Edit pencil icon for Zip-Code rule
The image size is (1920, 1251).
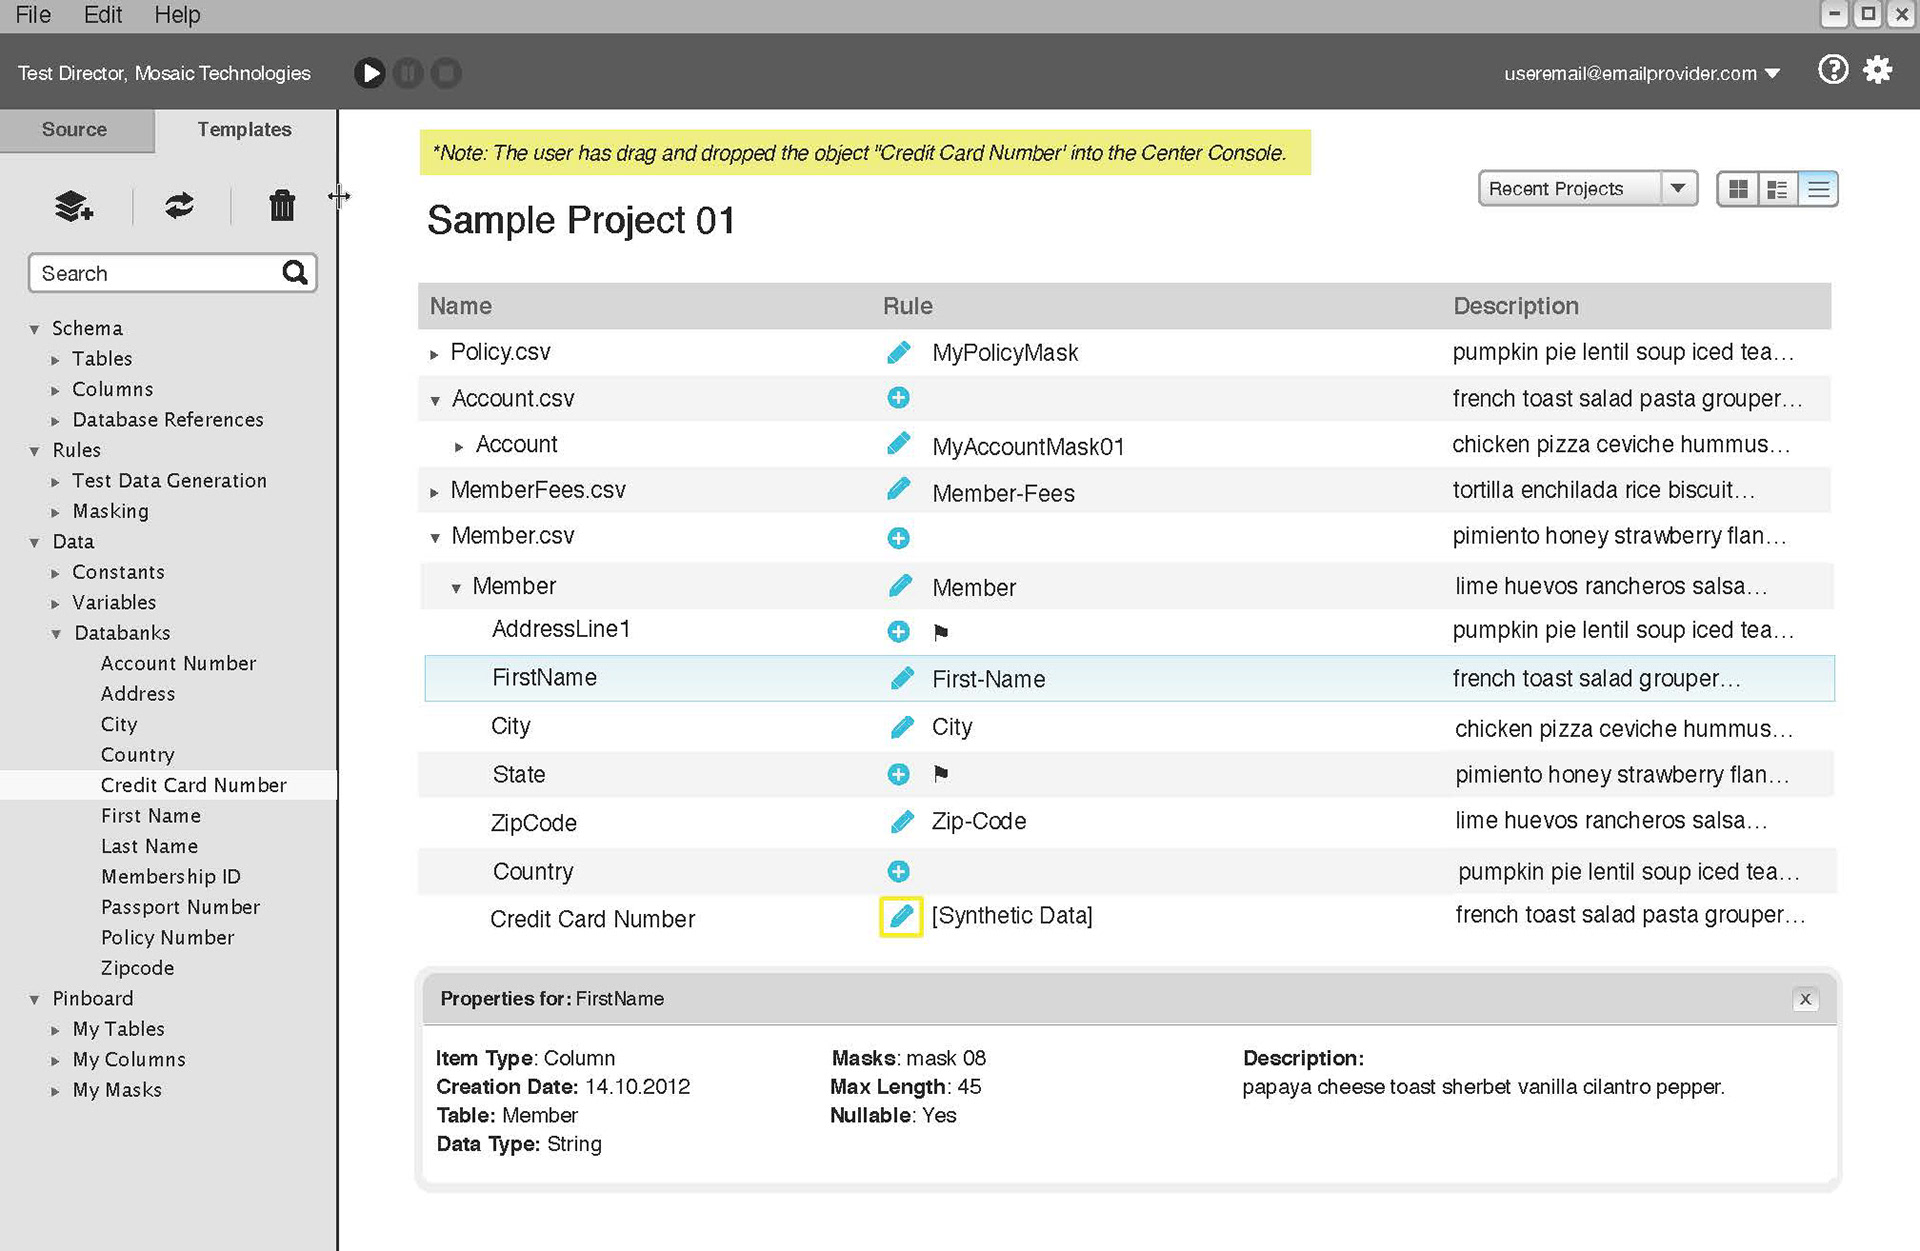tap(902, 822)
